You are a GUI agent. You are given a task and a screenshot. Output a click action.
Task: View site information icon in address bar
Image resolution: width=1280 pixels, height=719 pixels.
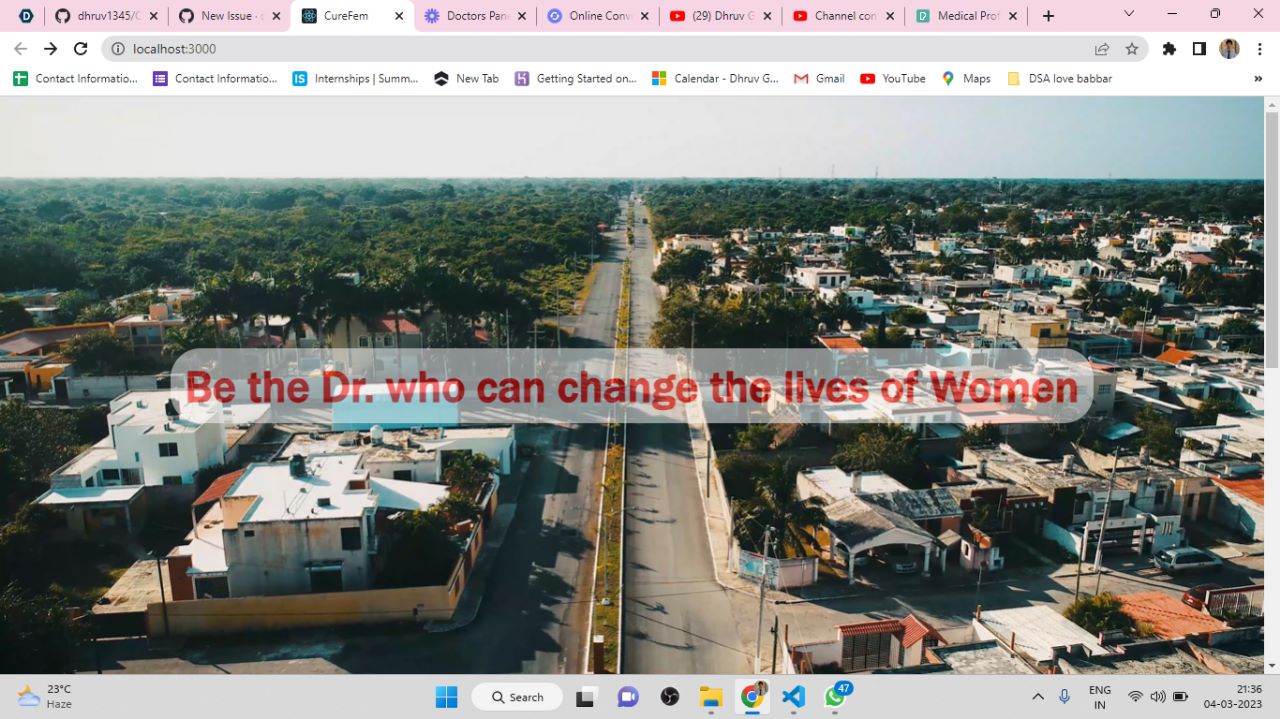click(x=118, y=49)
